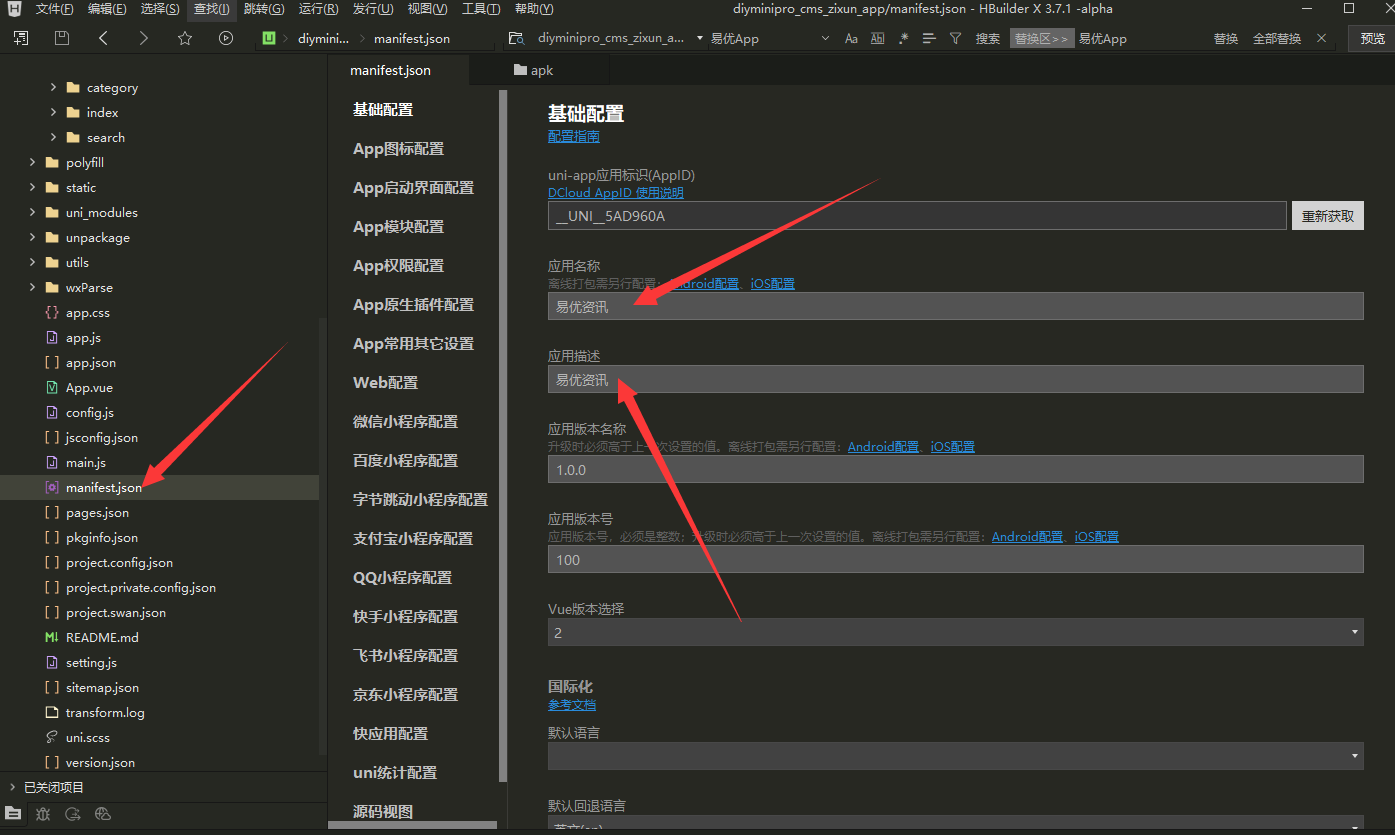The image size is (1395, 835).
Task: Open the debug bug icon panel
Action: point(43,813)
